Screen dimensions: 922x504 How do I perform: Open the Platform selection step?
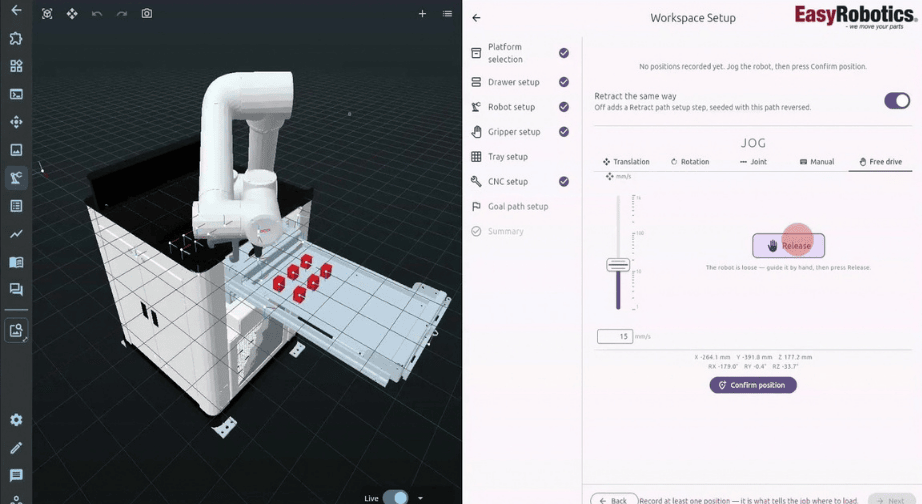pos(520,53)
